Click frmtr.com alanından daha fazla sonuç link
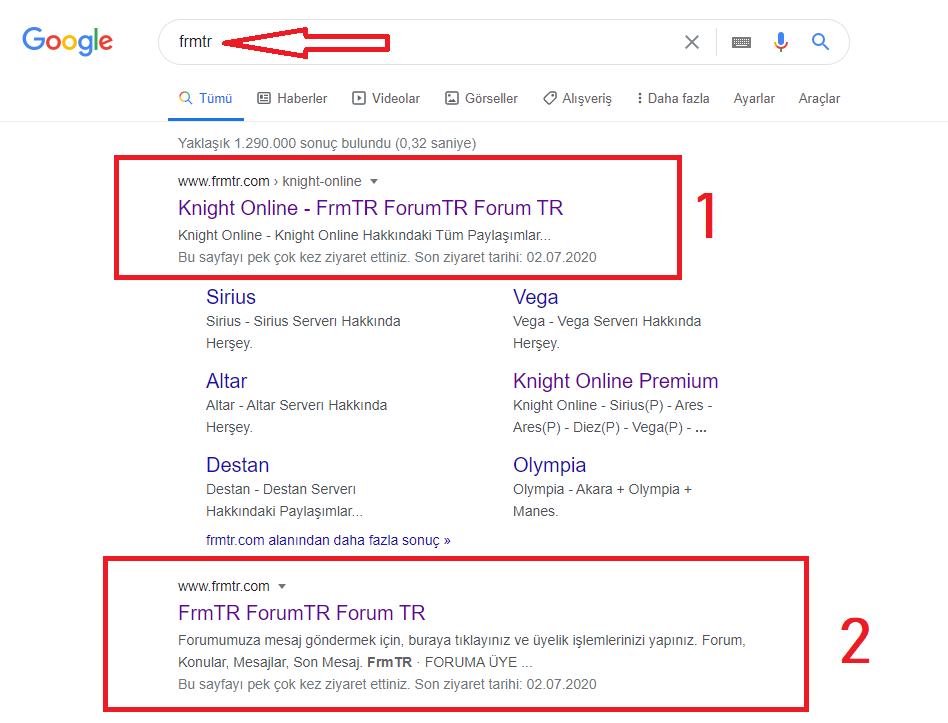 (328, 540)
